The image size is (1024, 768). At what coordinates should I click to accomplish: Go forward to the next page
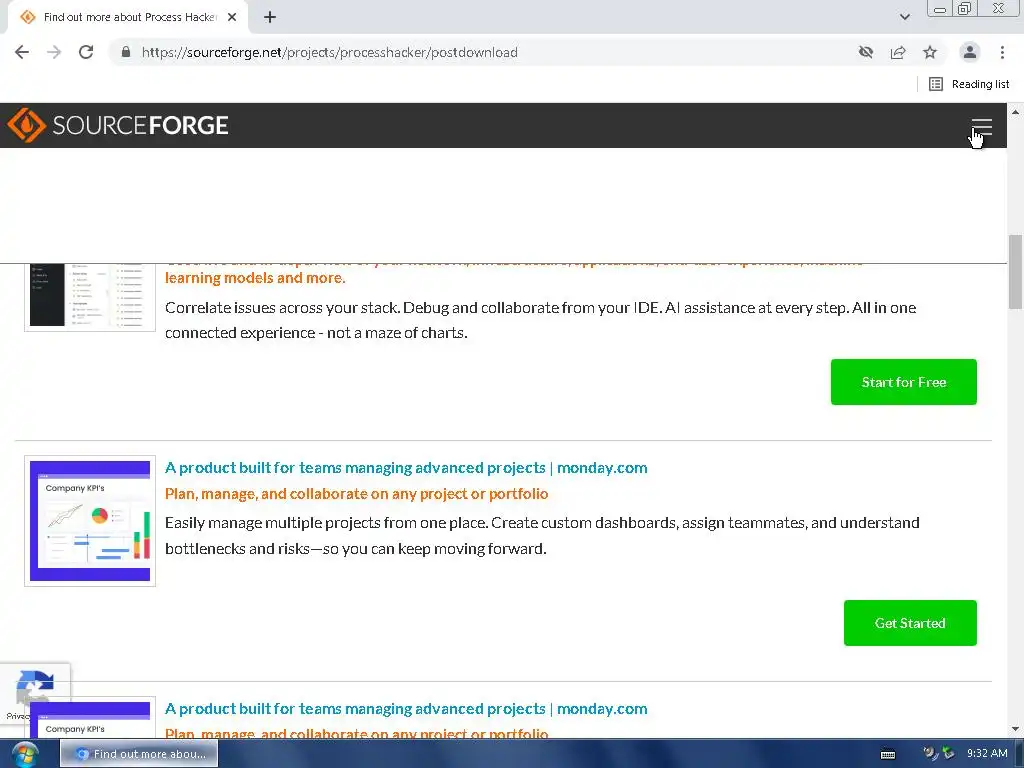coord(54,52)
